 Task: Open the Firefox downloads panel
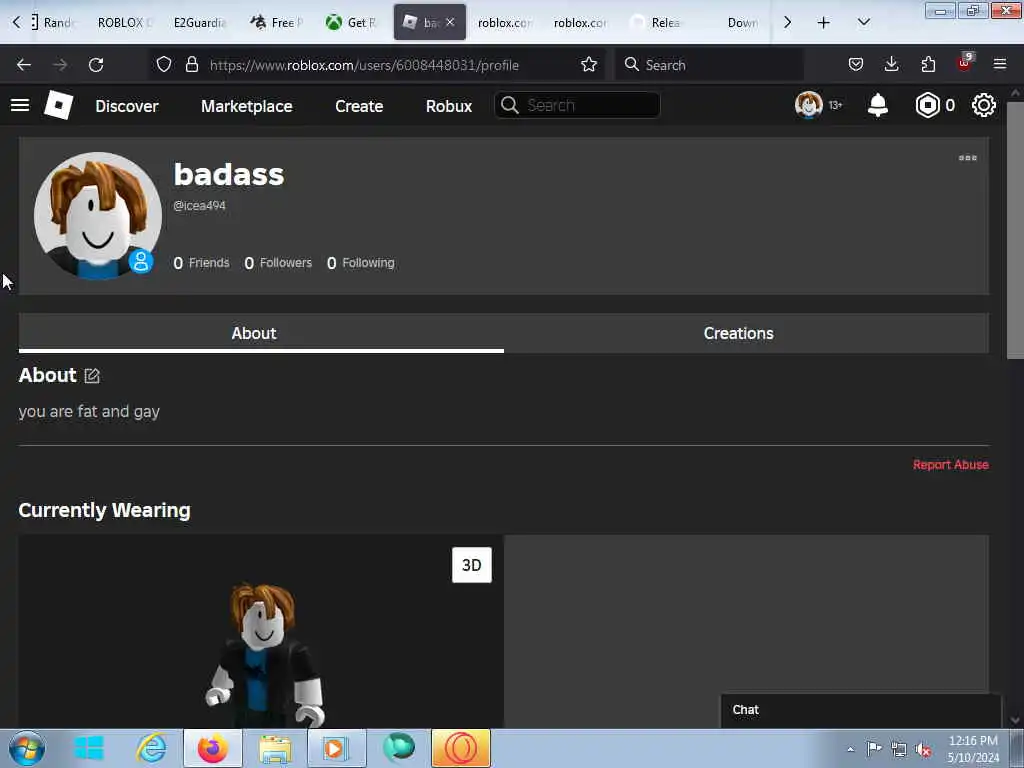[891, 65]
